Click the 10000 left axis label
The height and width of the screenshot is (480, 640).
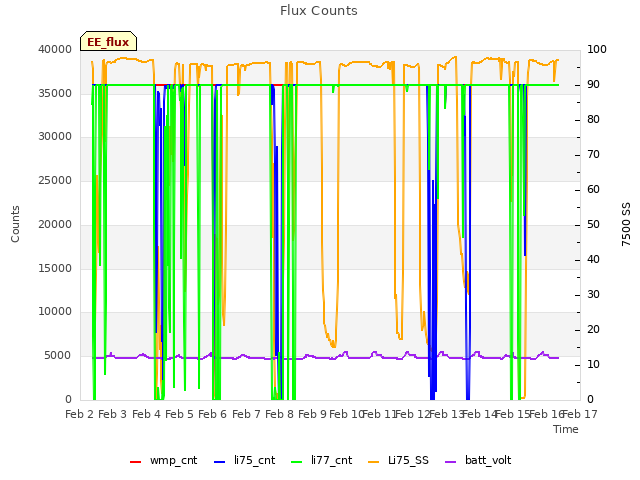(x=55, y=311)
